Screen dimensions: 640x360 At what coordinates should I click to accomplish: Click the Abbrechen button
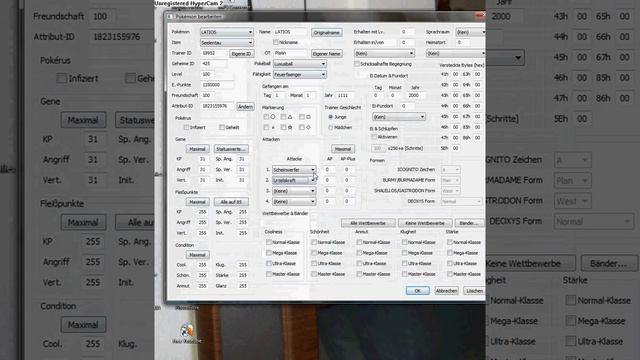click(447, 291)
